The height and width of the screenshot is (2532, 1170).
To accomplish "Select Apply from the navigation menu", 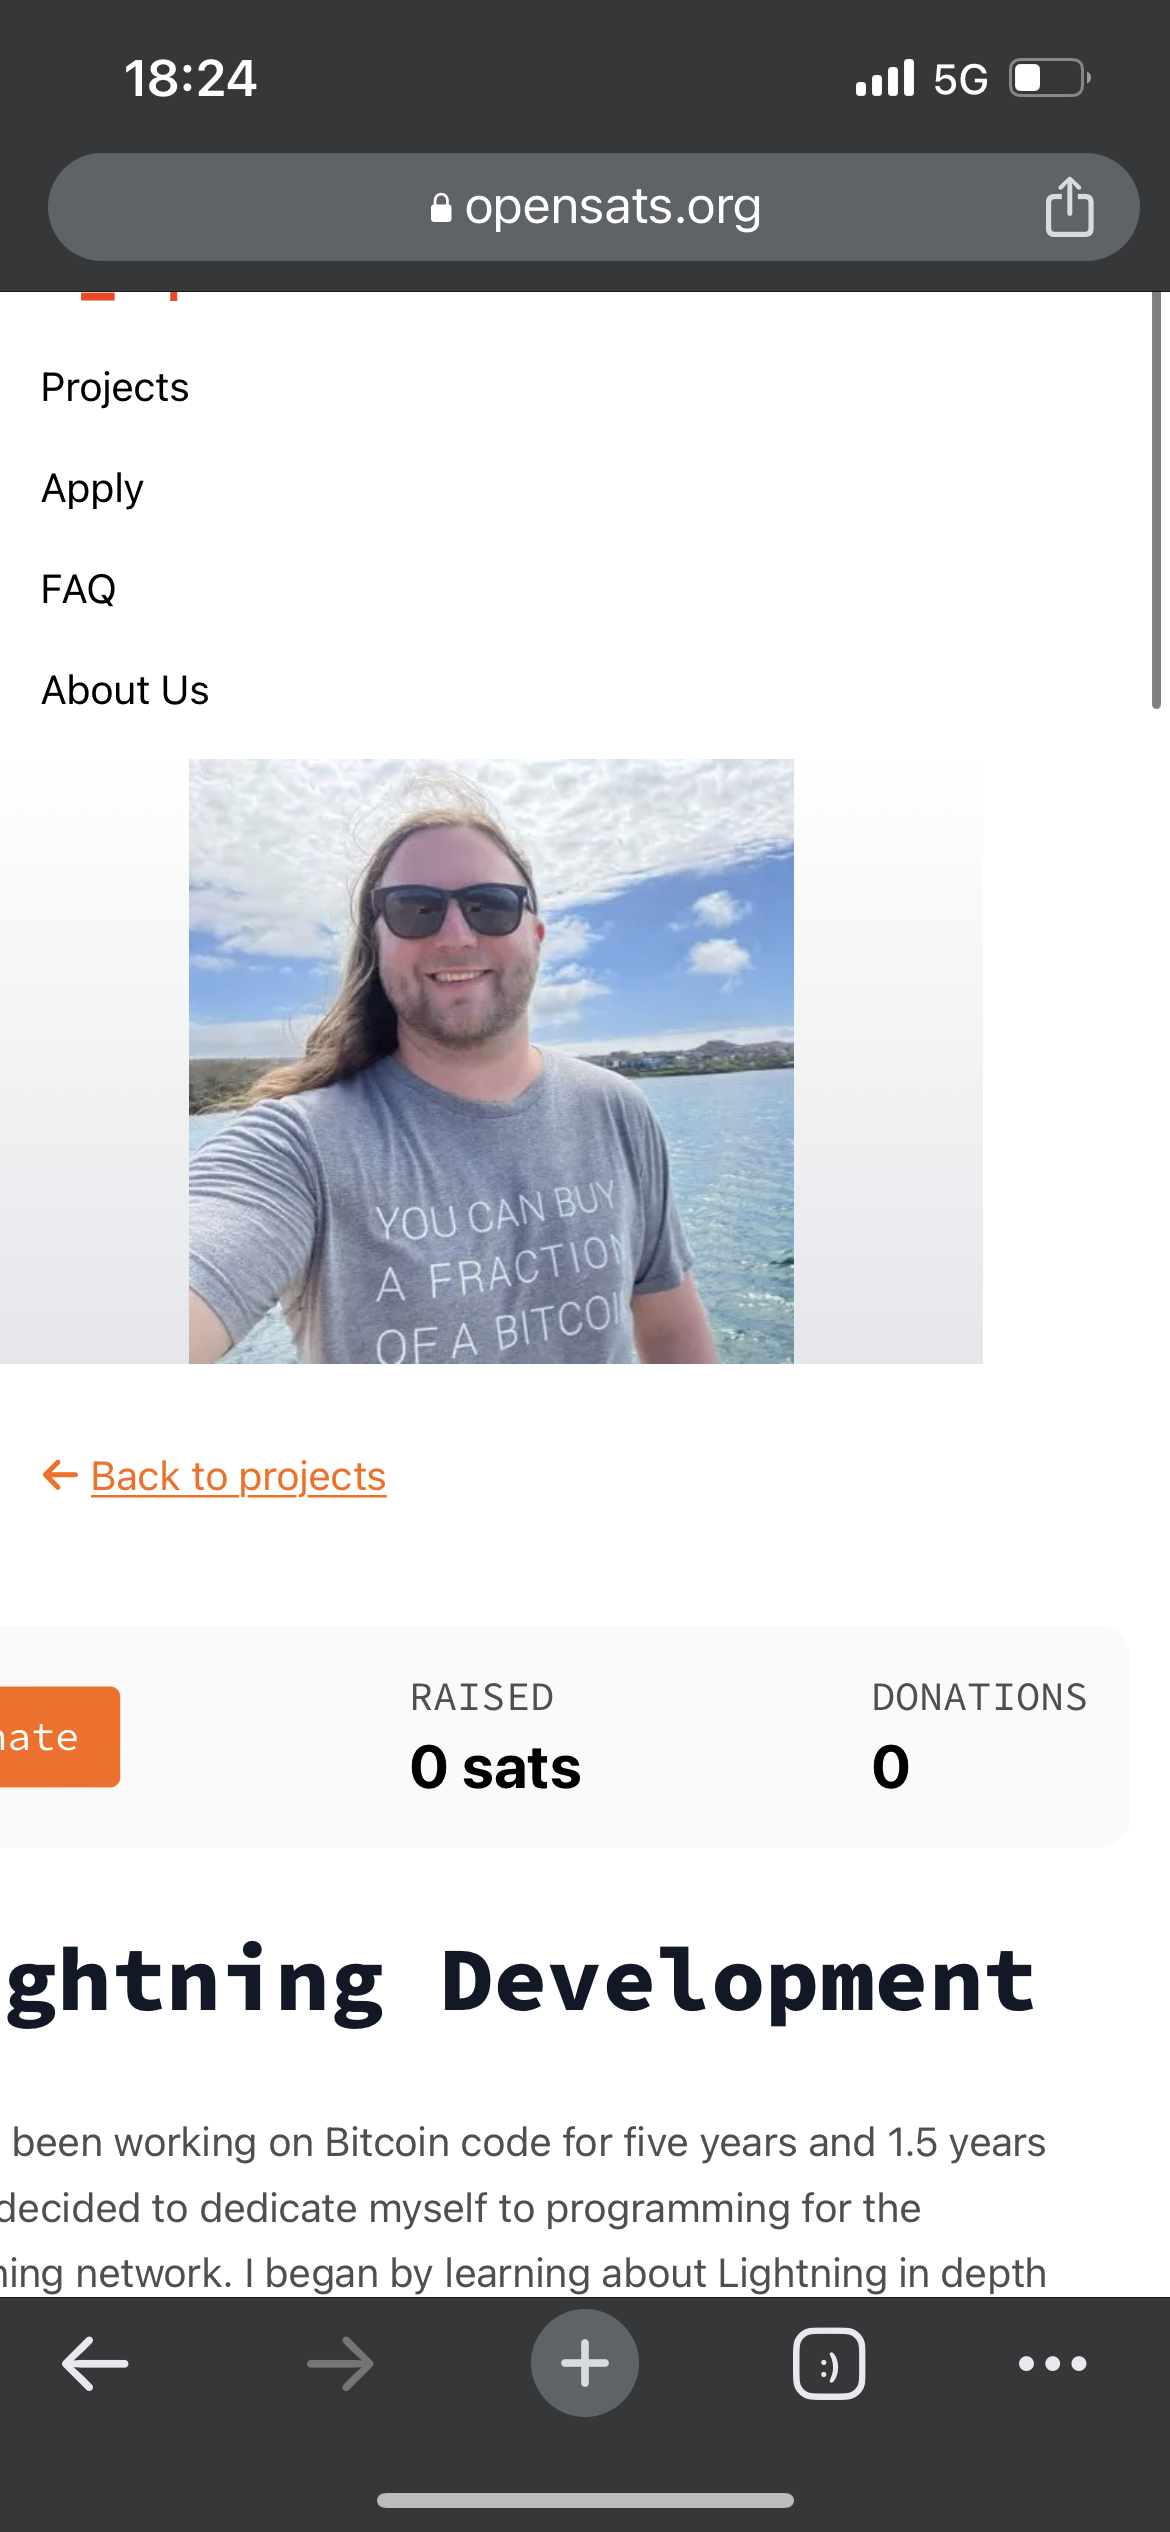I will [x=91, y=488].
